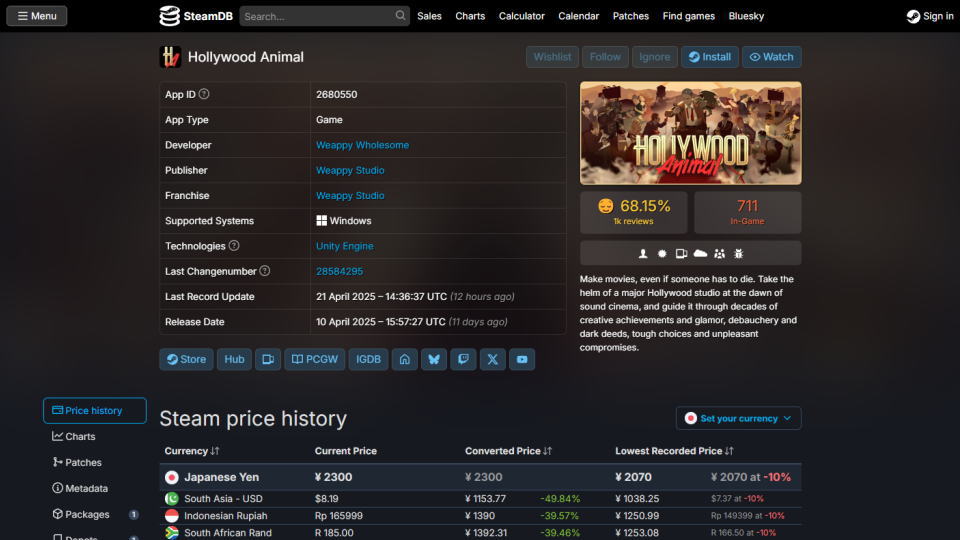Image resolution: width=960 pixels, height=540 pixels.
Task: Click the 711 In-Game counter
Action: [748, 212]
